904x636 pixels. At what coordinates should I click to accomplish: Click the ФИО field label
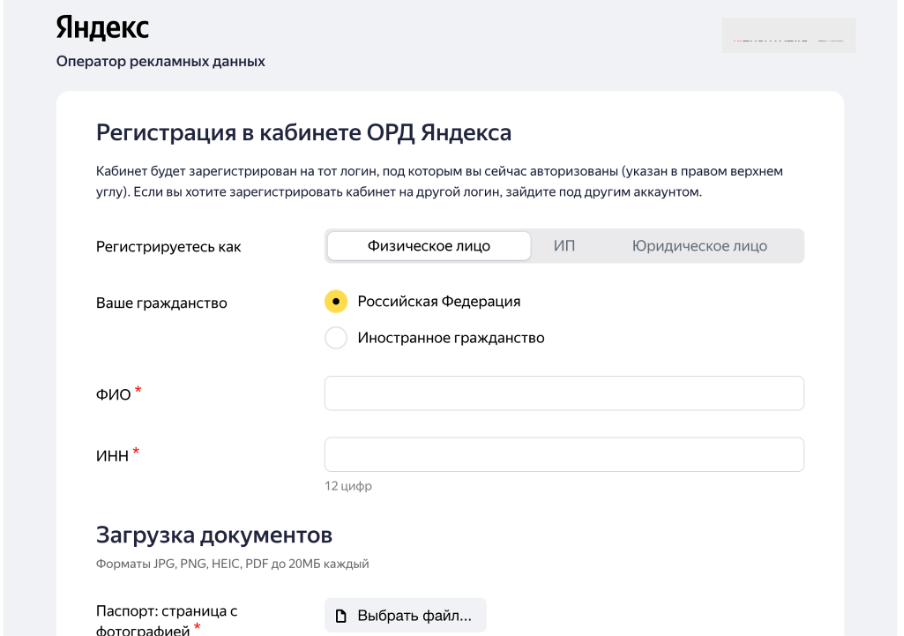[113, 395]
